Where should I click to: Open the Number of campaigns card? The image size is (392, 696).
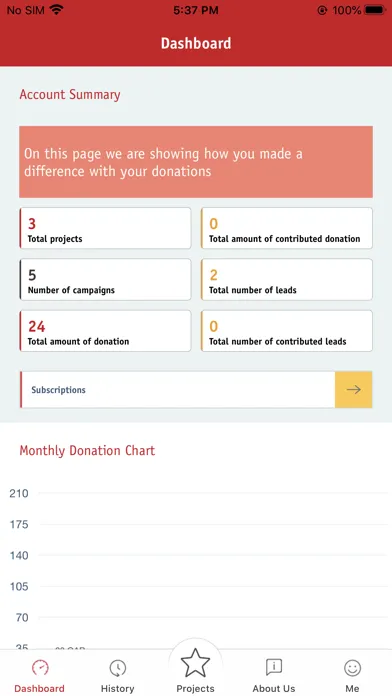tap(105, 280)
